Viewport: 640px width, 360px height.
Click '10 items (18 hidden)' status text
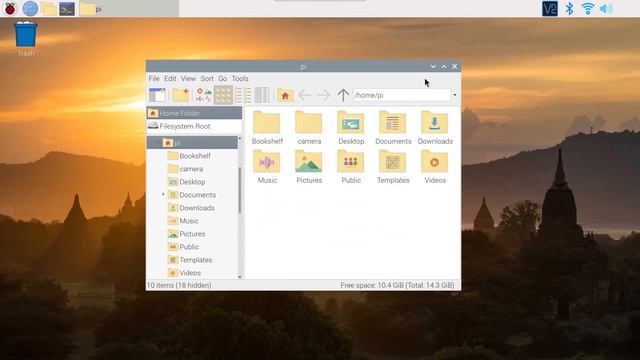coord(179,285)
